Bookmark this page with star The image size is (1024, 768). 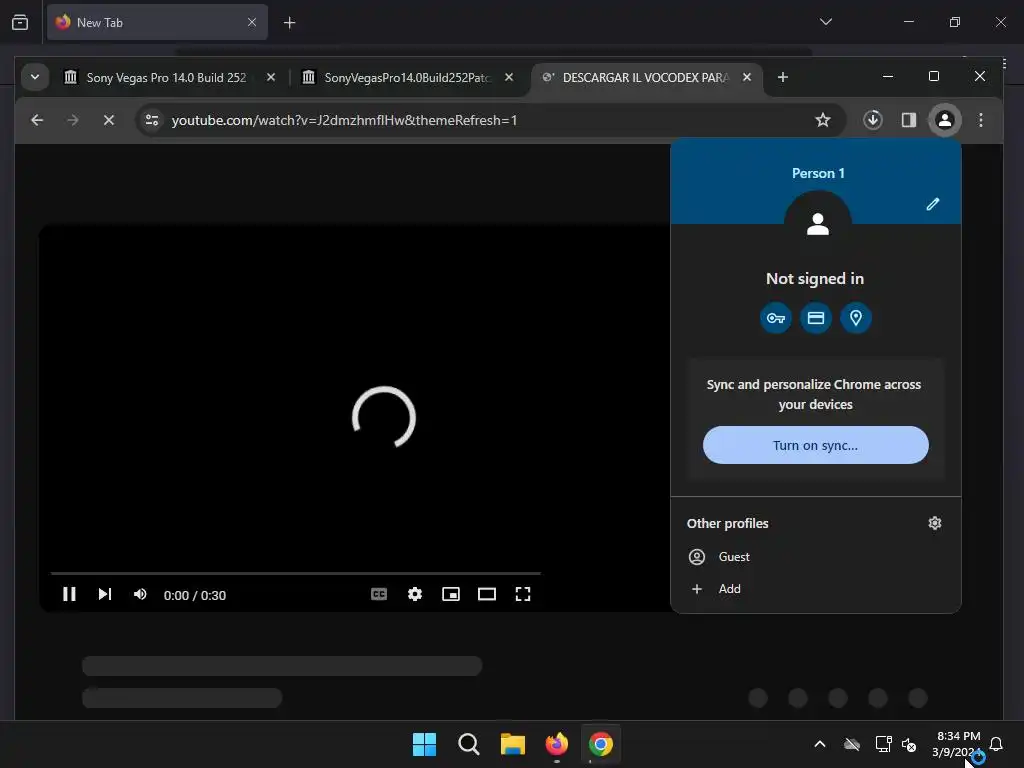coord(823,120)
